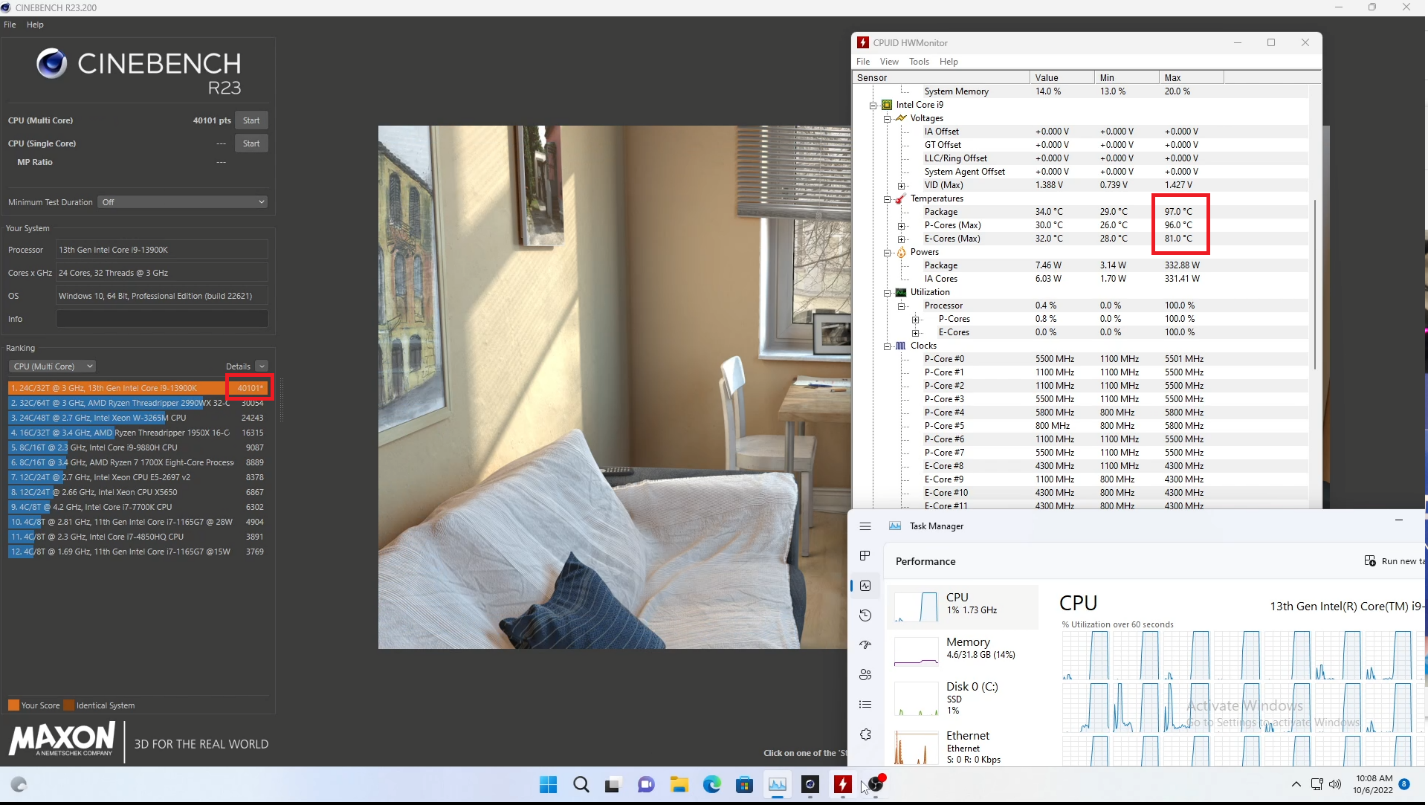Select AMD Ryzen Threadripper 2990WX ranking row
Viewport: 1428px width, 805px height.
137,403
